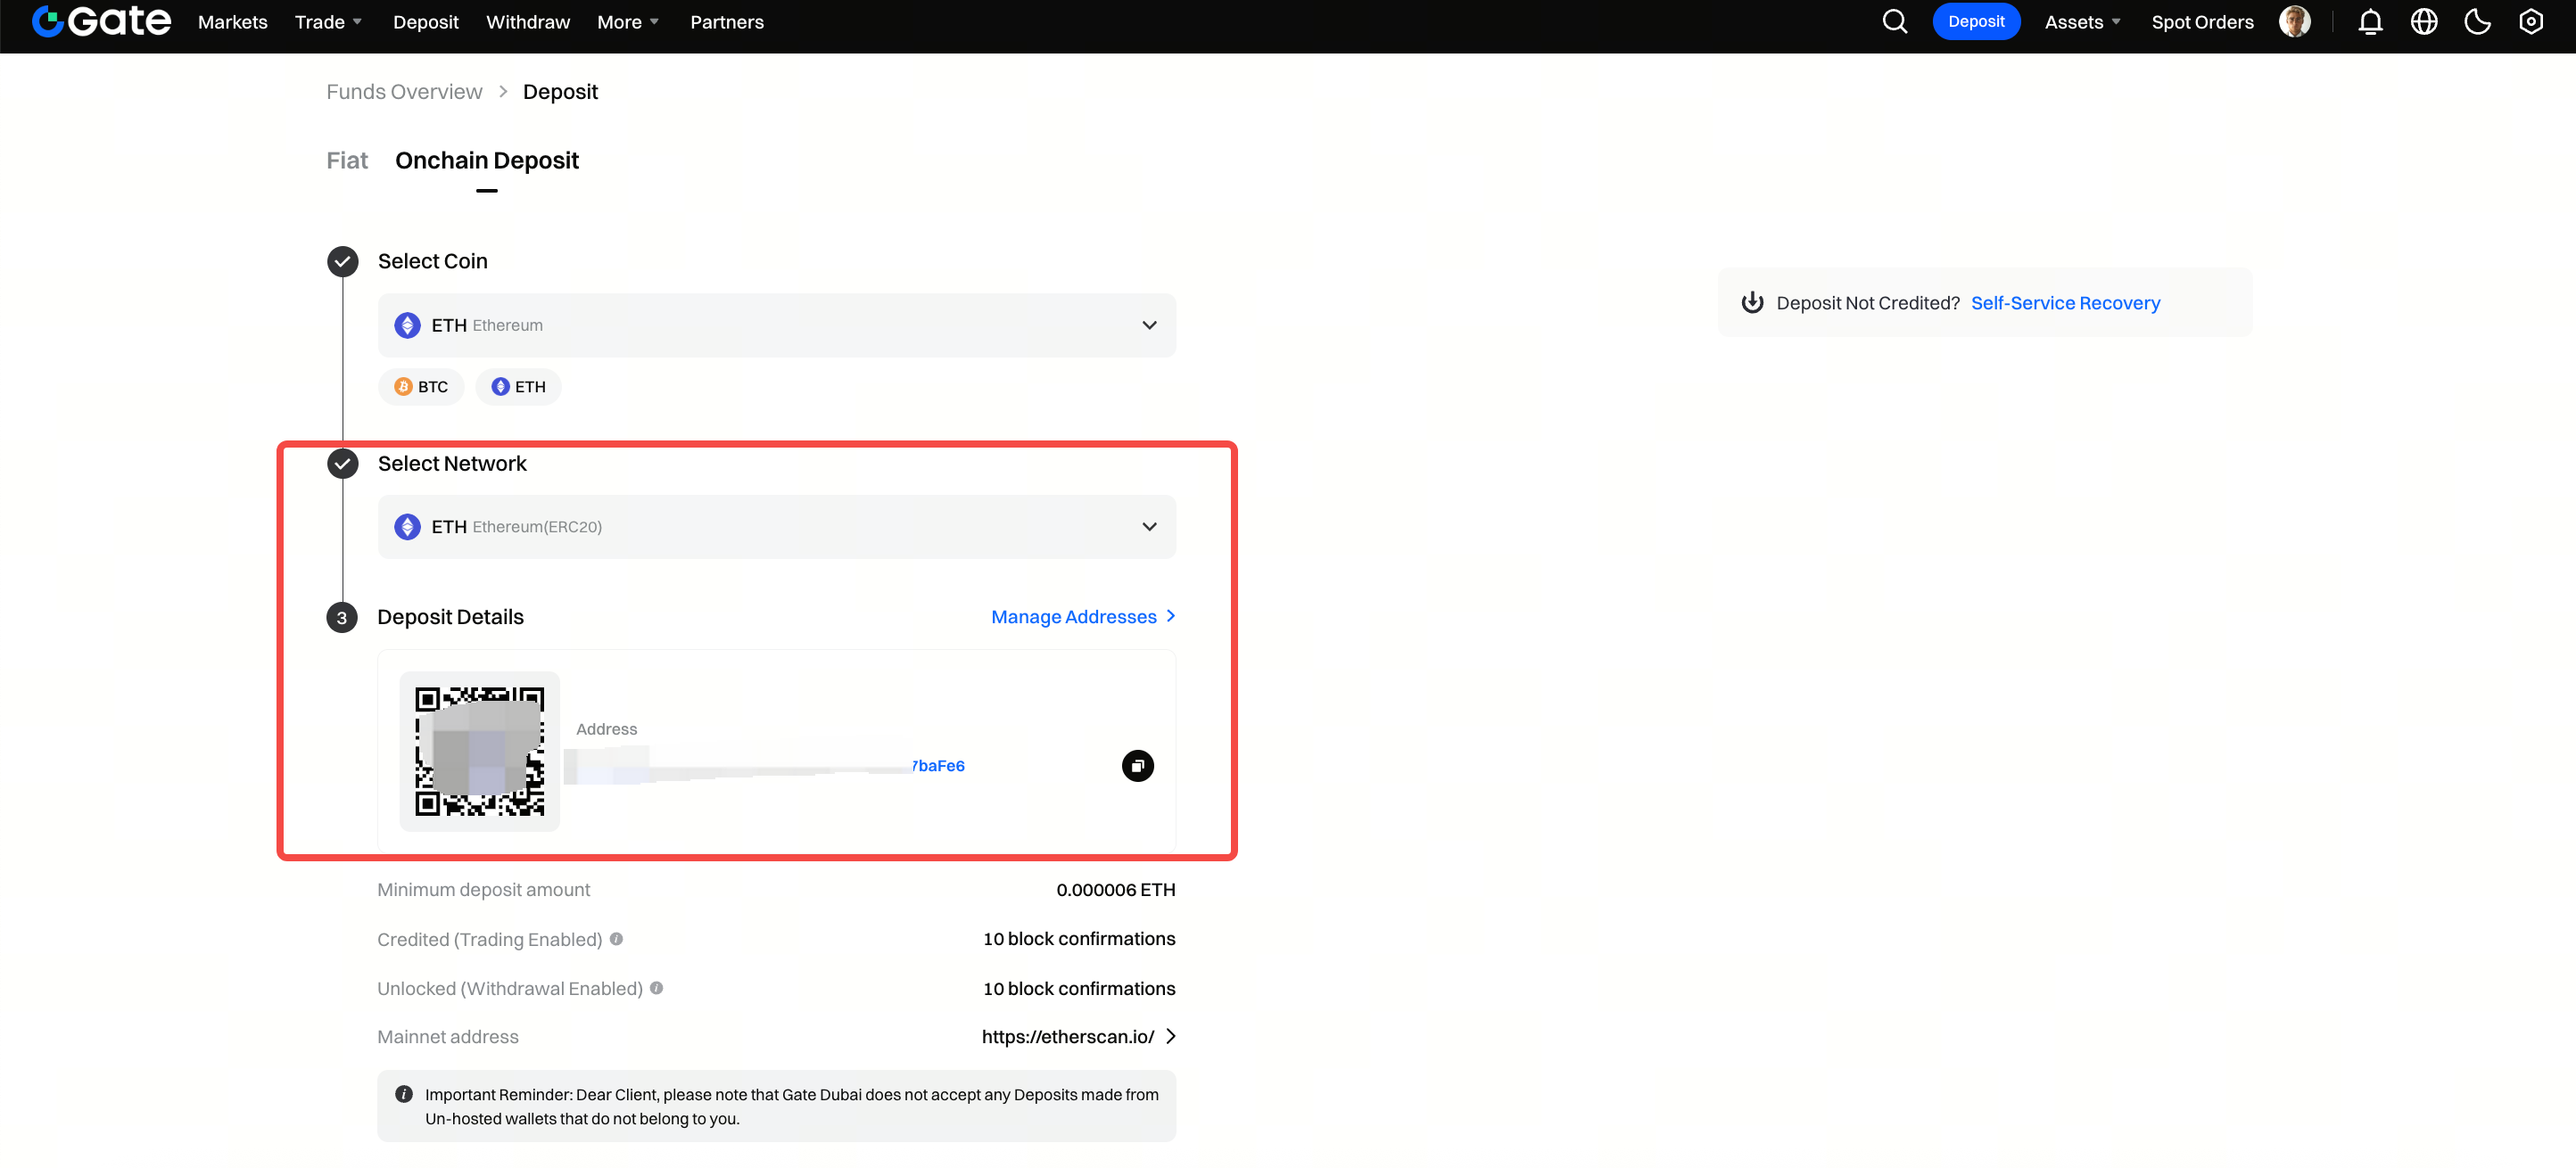Open the Assets dropdown menu
The image size is (2576, 1168).
[2082, 22]
